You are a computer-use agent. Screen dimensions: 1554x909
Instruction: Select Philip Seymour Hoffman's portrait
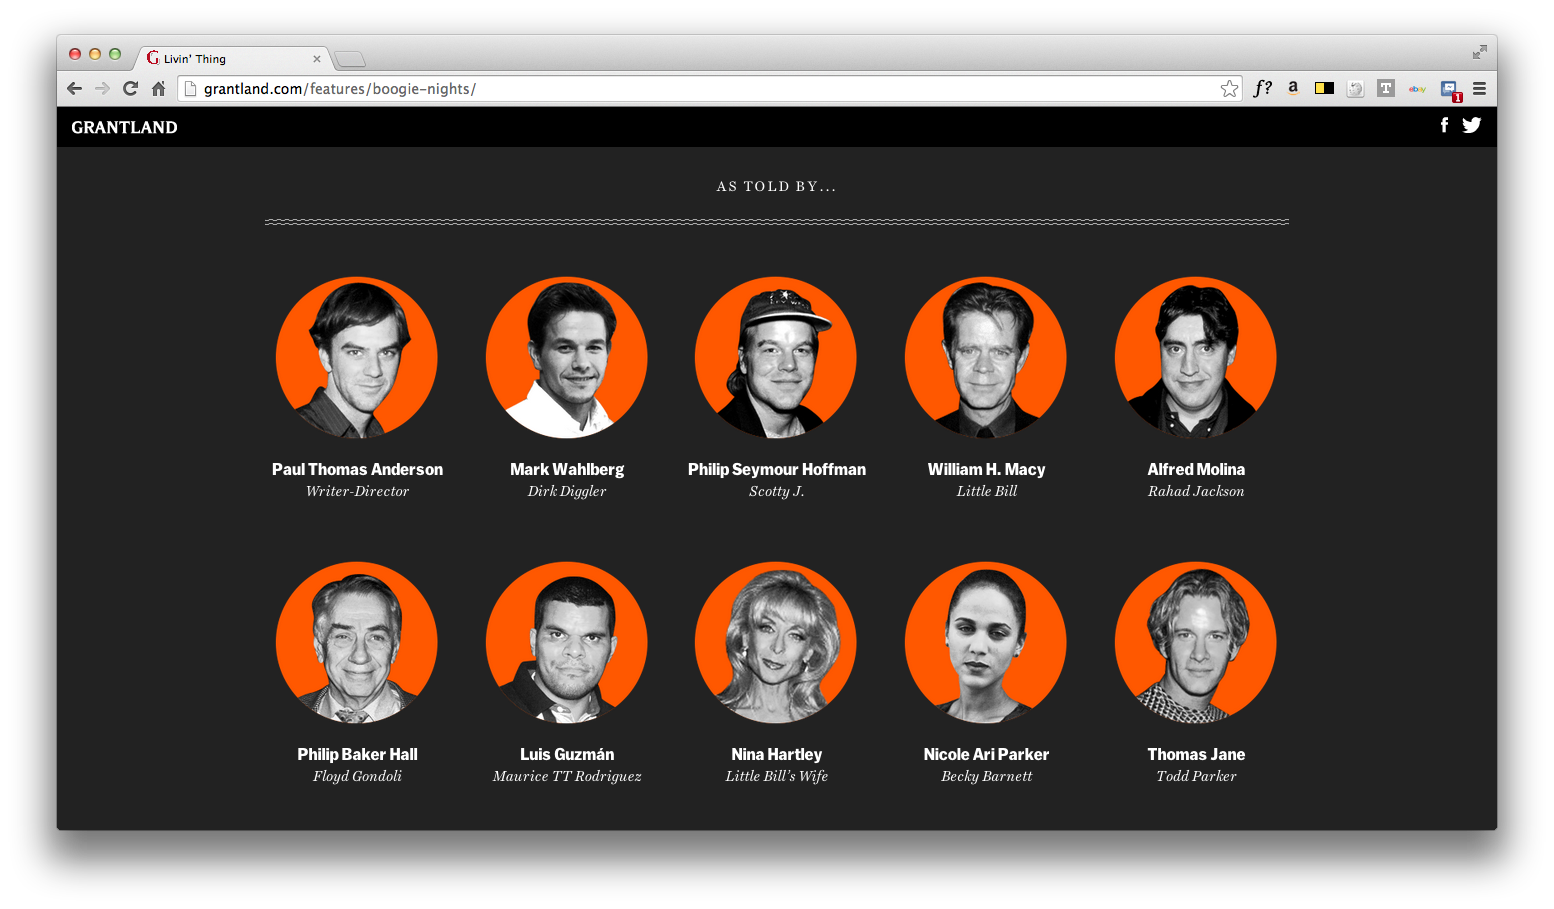[776, 357]
